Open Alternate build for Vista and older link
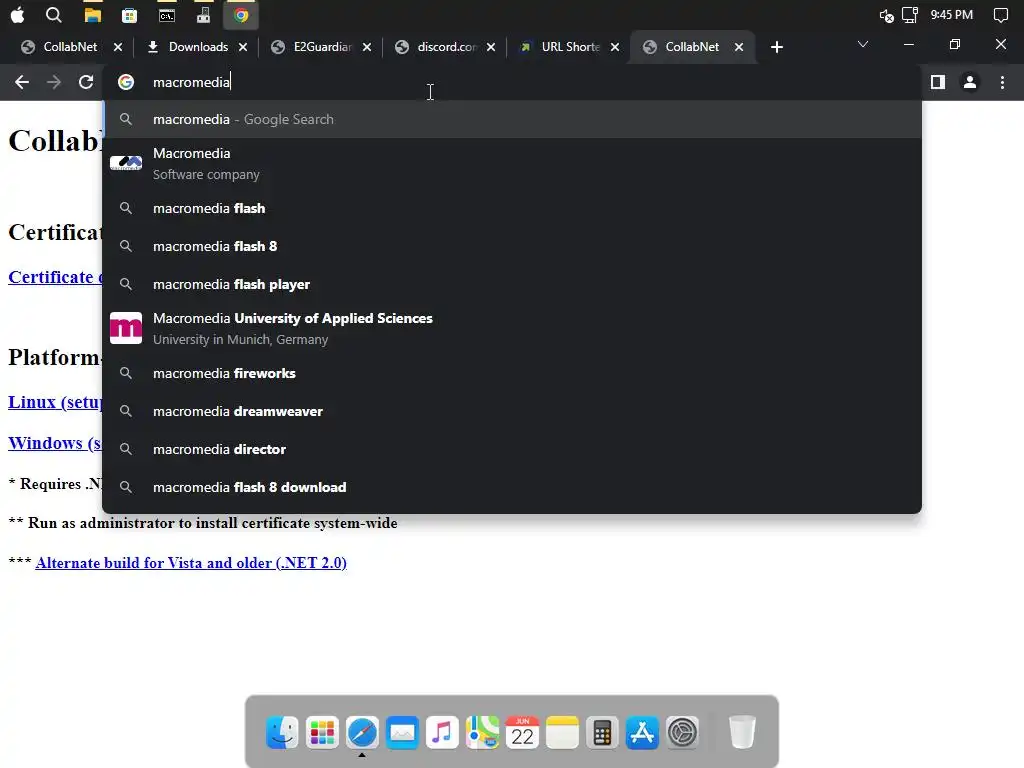 [191, 563]
